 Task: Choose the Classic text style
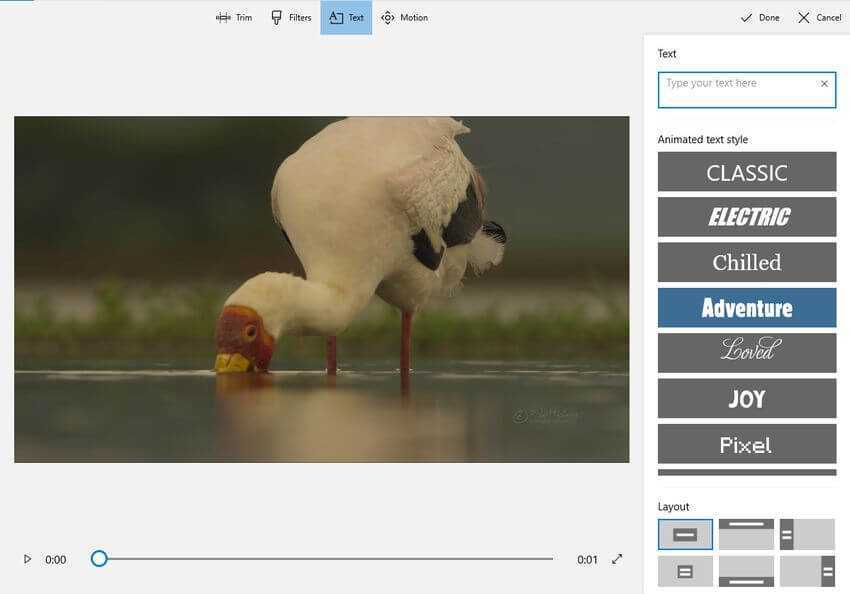coord(747,172)
